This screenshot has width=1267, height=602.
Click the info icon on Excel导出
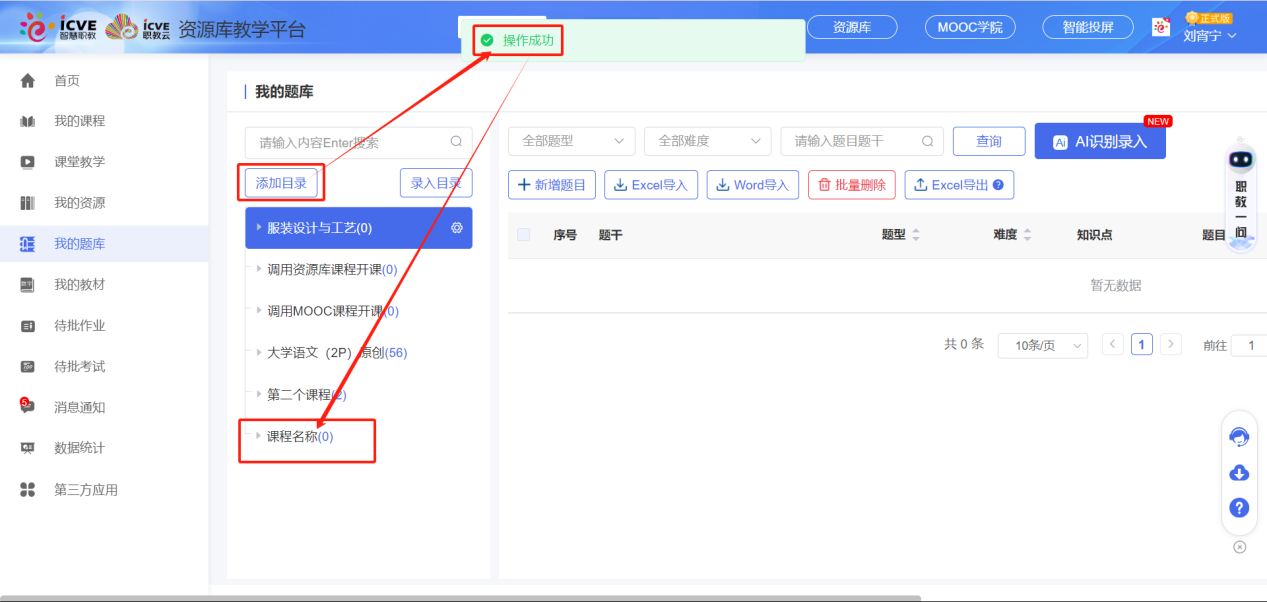pos(996,185)
